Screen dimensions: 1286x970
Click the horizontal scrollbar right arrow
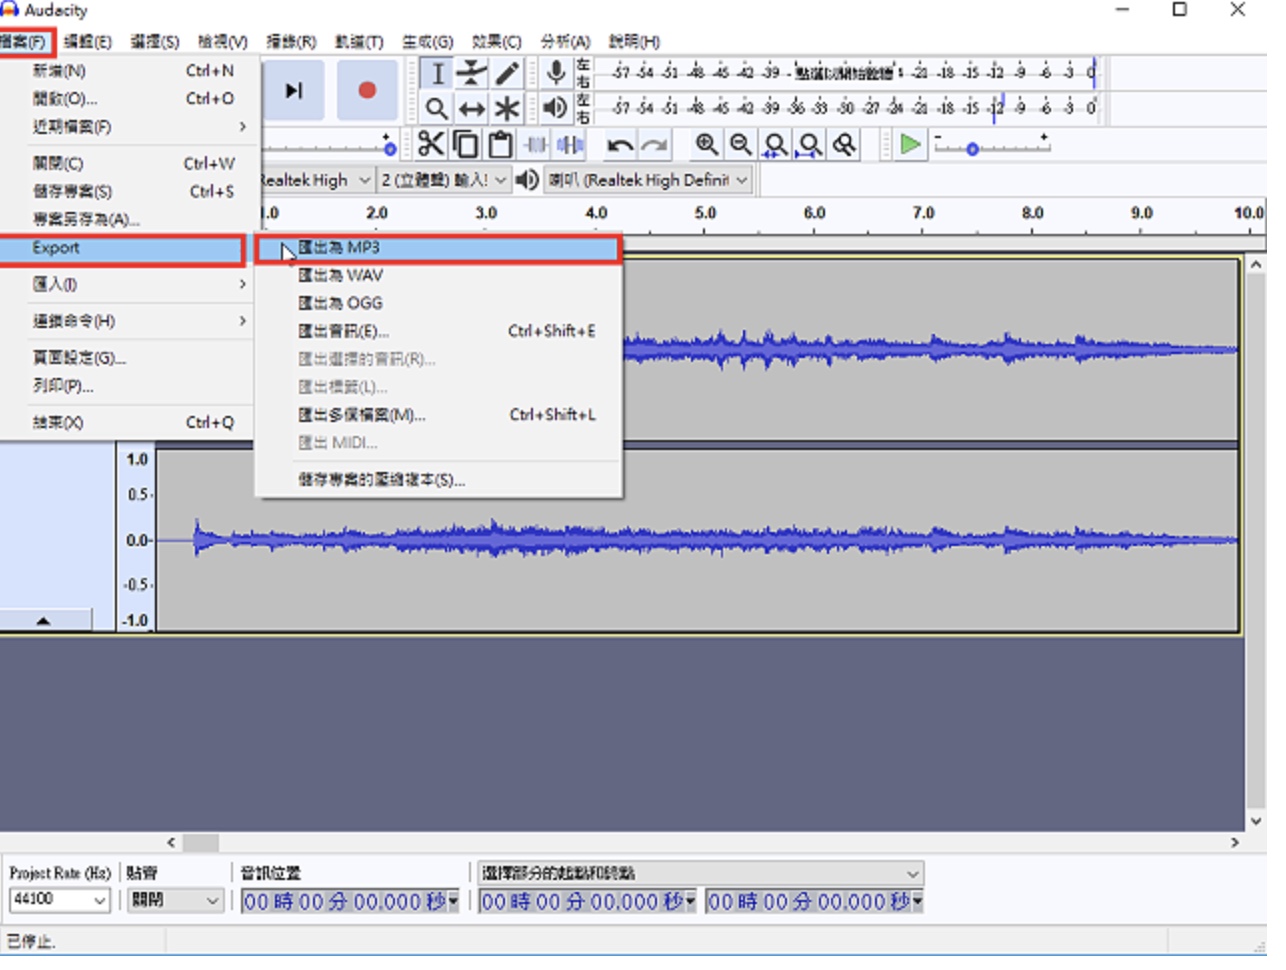pyautogui.click(x=1235, y=843)
